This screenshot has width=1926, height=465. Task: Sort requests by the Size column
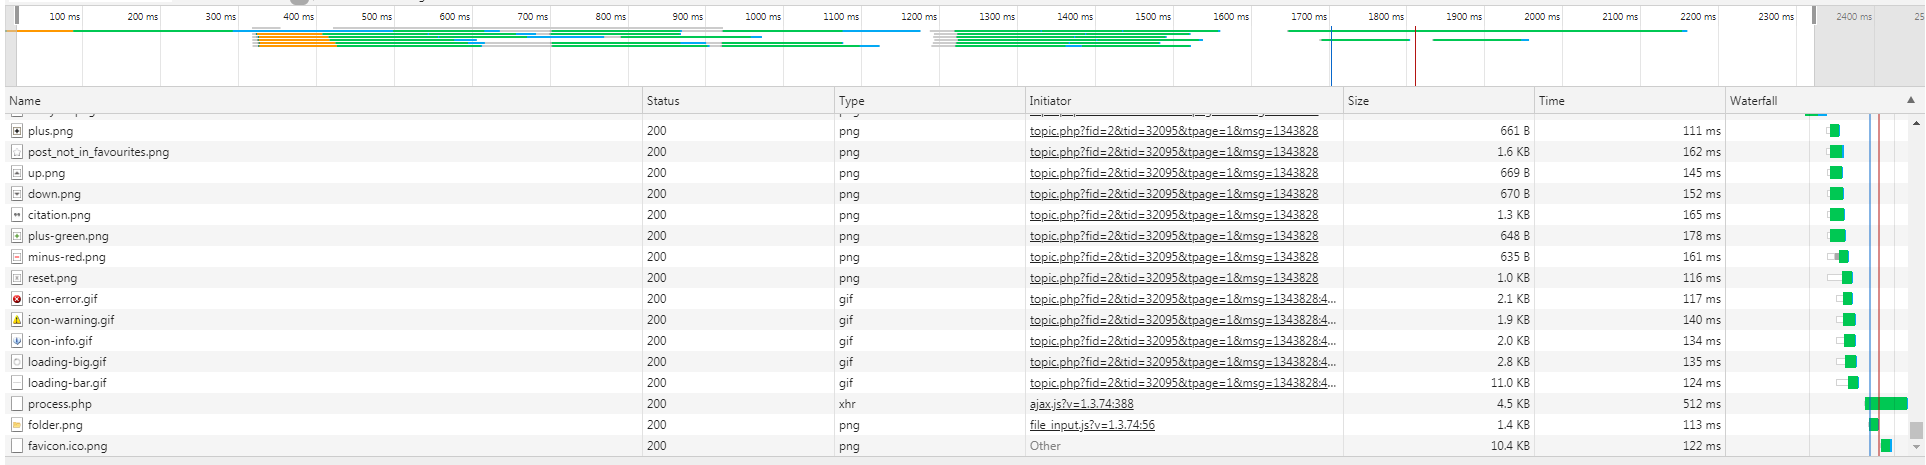point(1358,101)
